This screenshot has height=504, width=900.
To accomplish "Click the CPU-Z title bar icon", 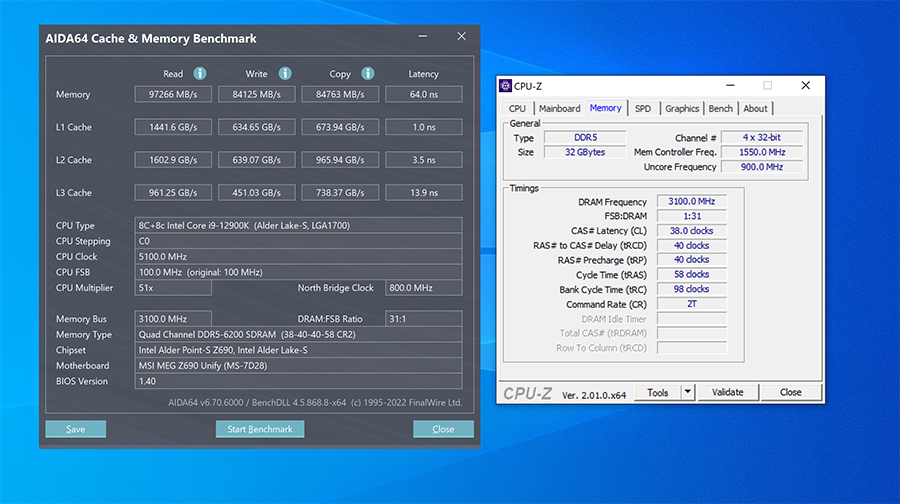I will tap(505, 86).
